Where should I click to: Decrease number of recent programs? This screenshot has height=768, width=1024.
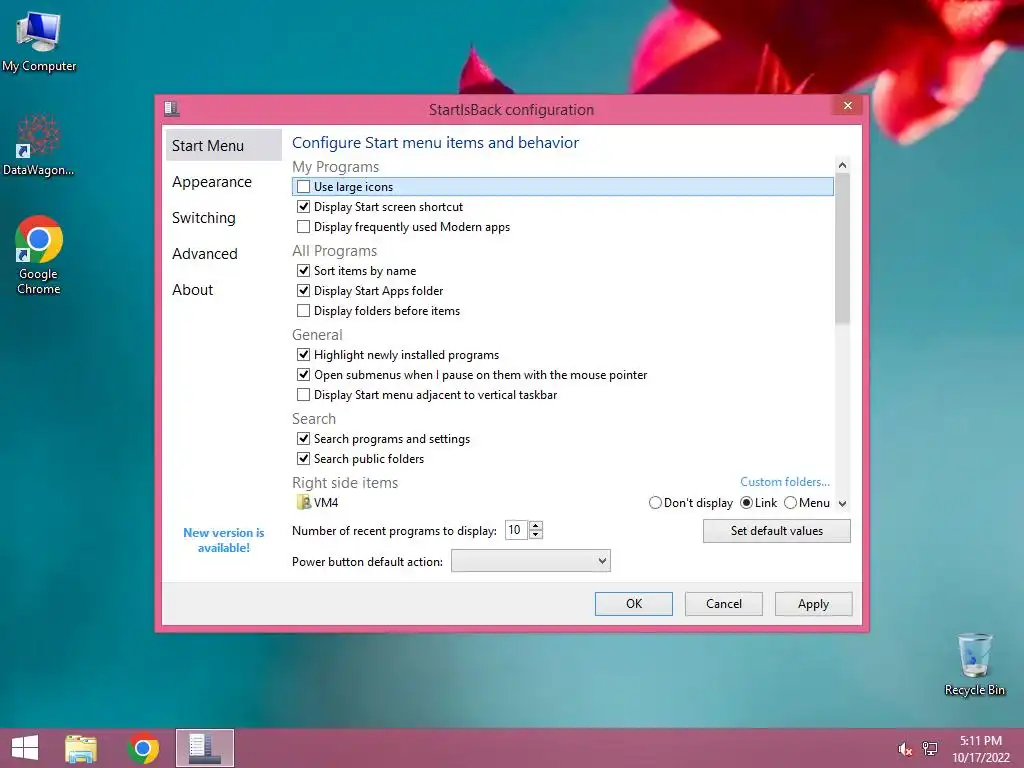[x=536, y=535]
